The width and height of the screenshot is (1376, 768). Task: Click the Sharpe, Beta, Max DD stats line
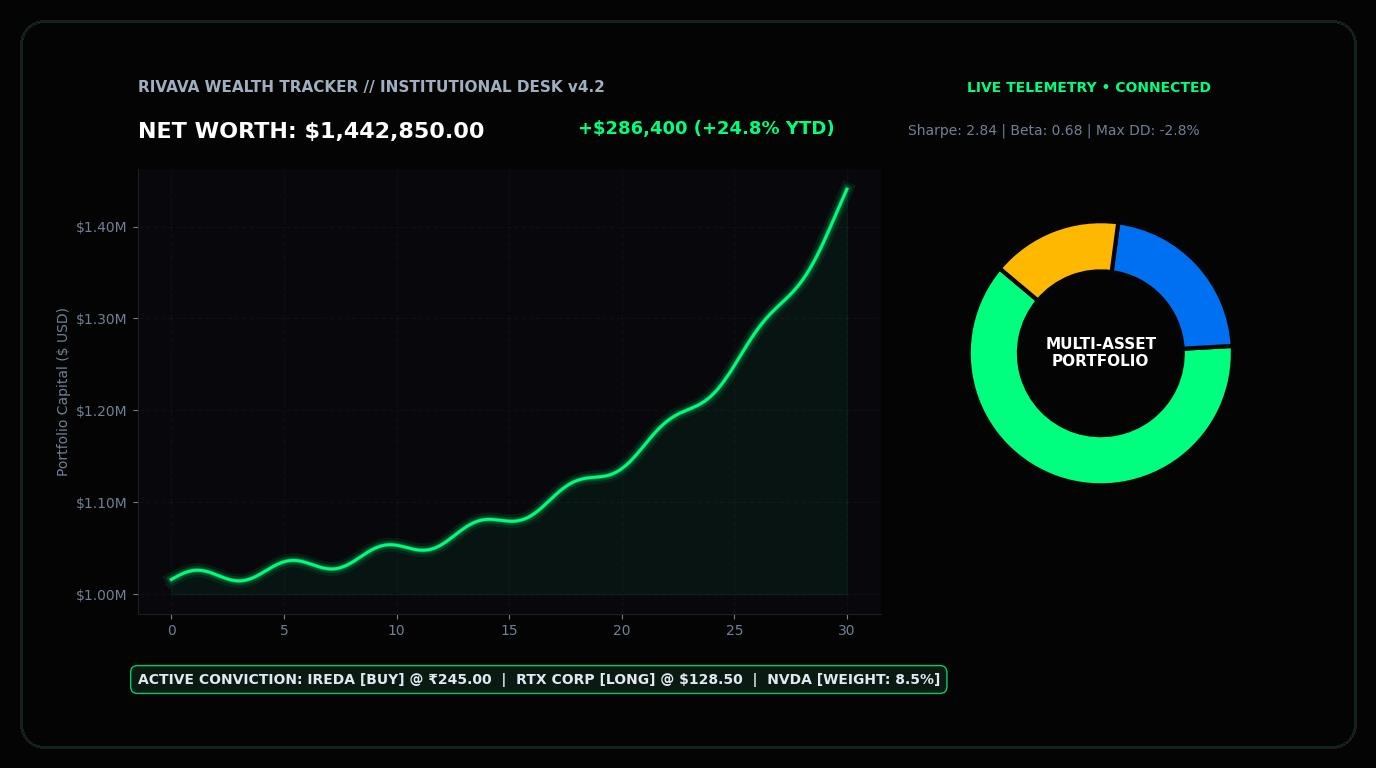(1053, 130)
